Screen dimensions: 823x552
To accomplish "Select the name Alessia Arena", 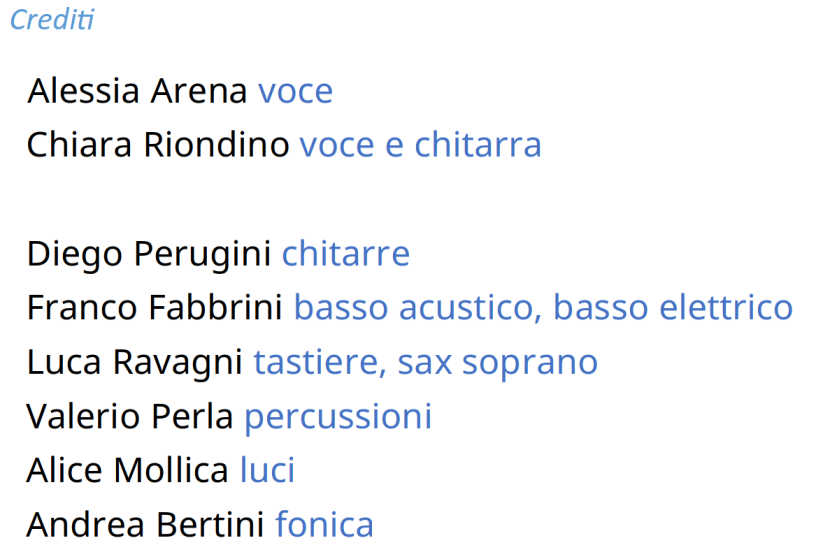I will (137, 91).
